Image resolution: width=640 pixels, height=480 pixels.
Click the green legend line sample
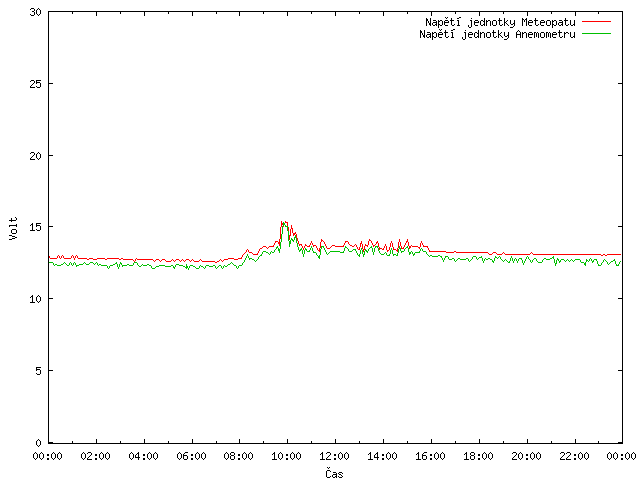click(596, 33)
